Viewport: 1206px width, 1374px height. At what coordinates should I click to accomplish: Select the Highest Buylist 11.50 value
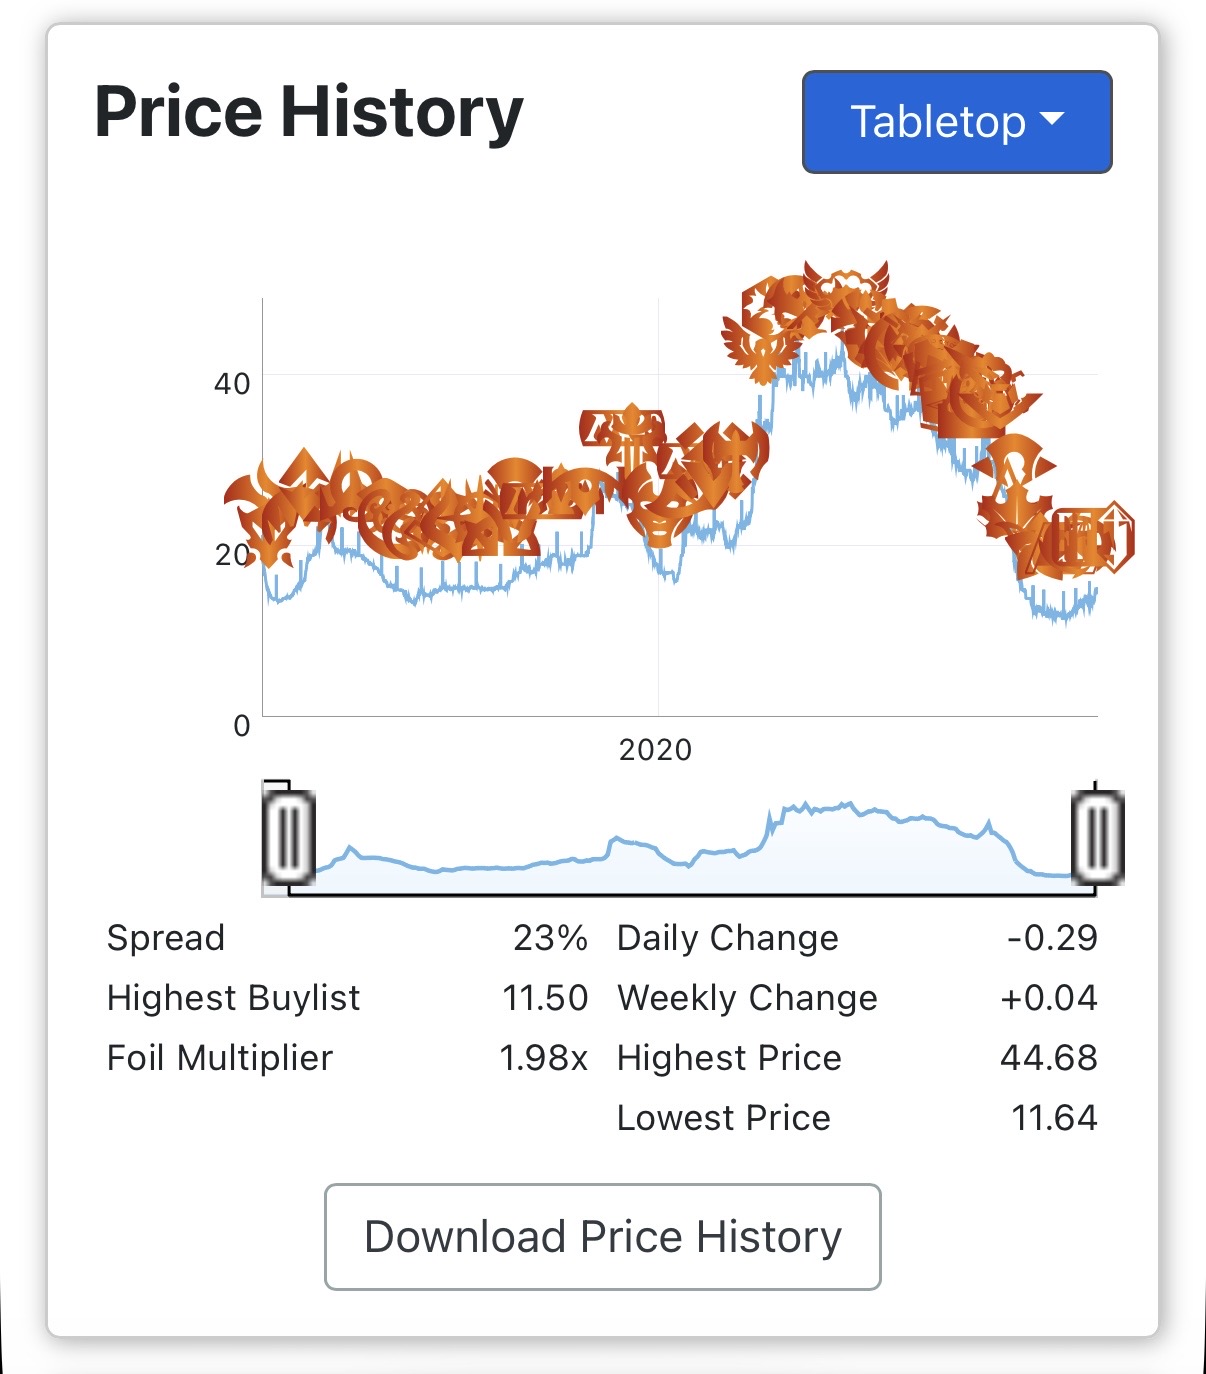[x=545, y=998]
